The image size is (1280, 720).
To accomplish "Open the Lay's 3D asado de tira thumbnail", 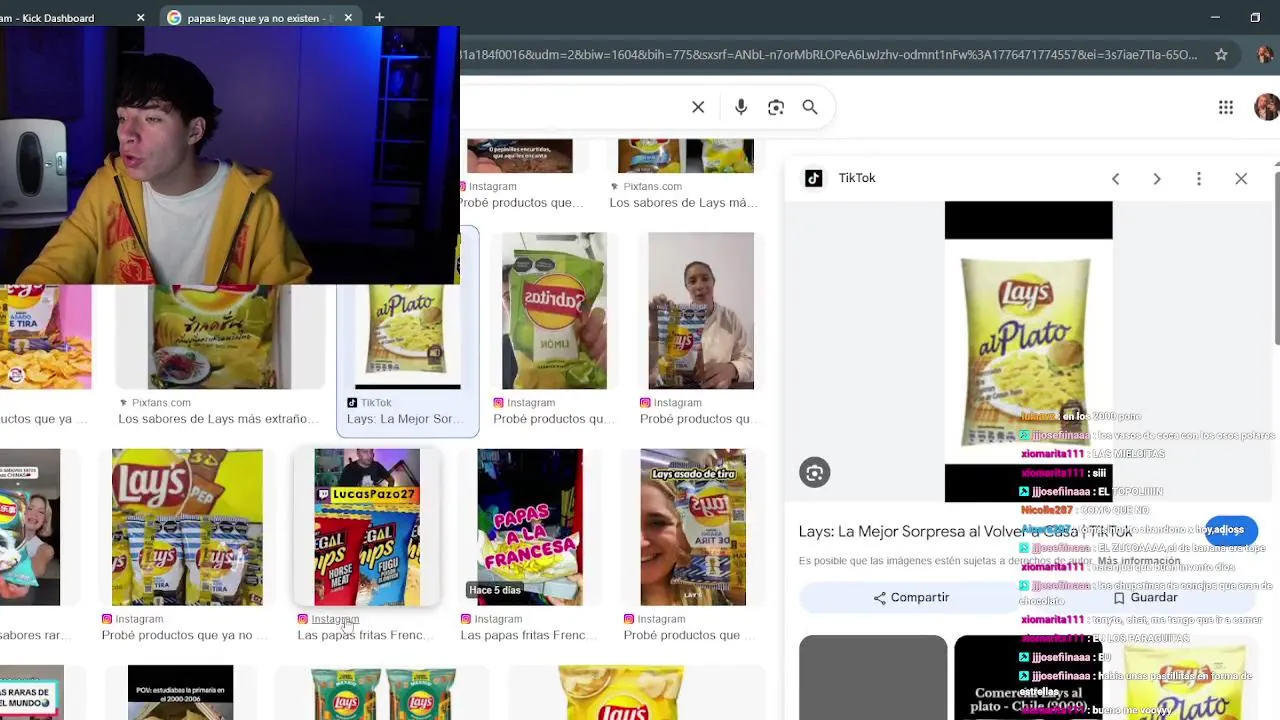I will point(187,527).
